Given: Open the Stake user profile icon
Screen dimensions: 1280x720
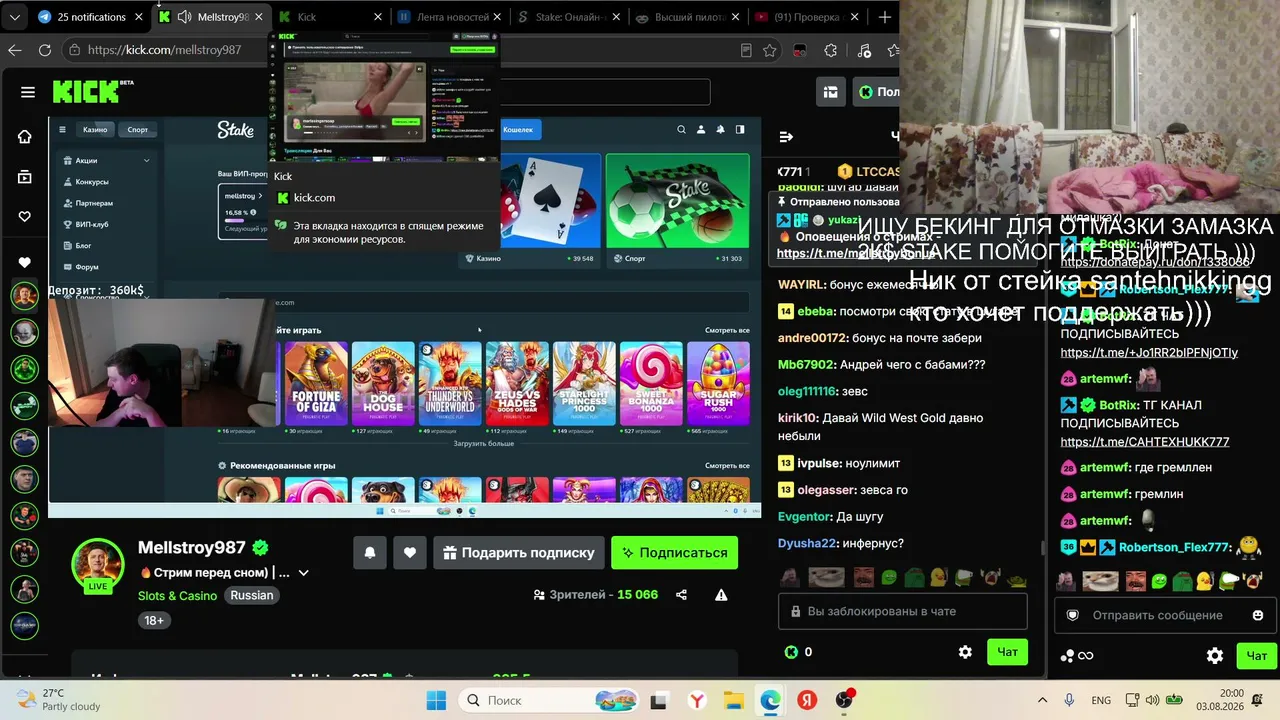Looking at the screenshot, I should click(x=701, y=129).
